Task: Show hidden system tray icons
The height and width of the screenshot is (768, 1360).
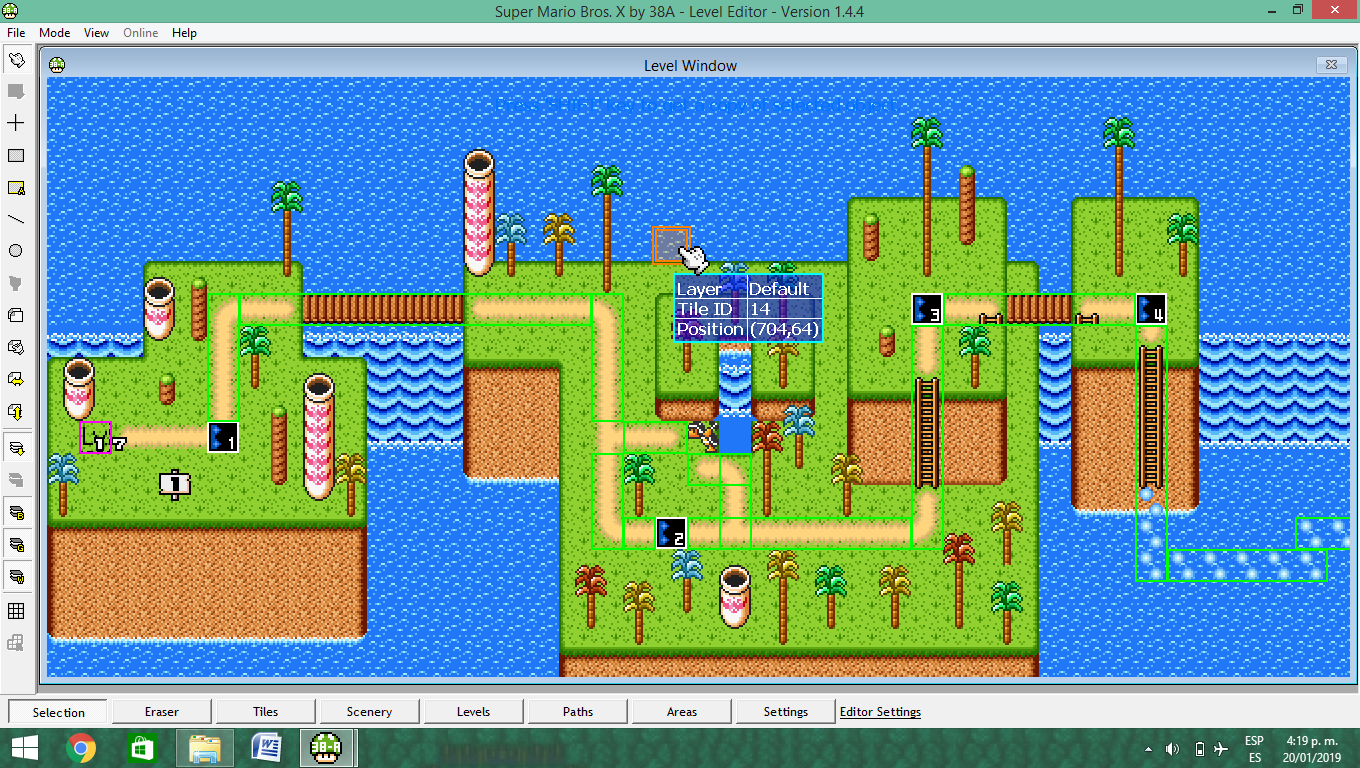Action: tap(1148, 749)
